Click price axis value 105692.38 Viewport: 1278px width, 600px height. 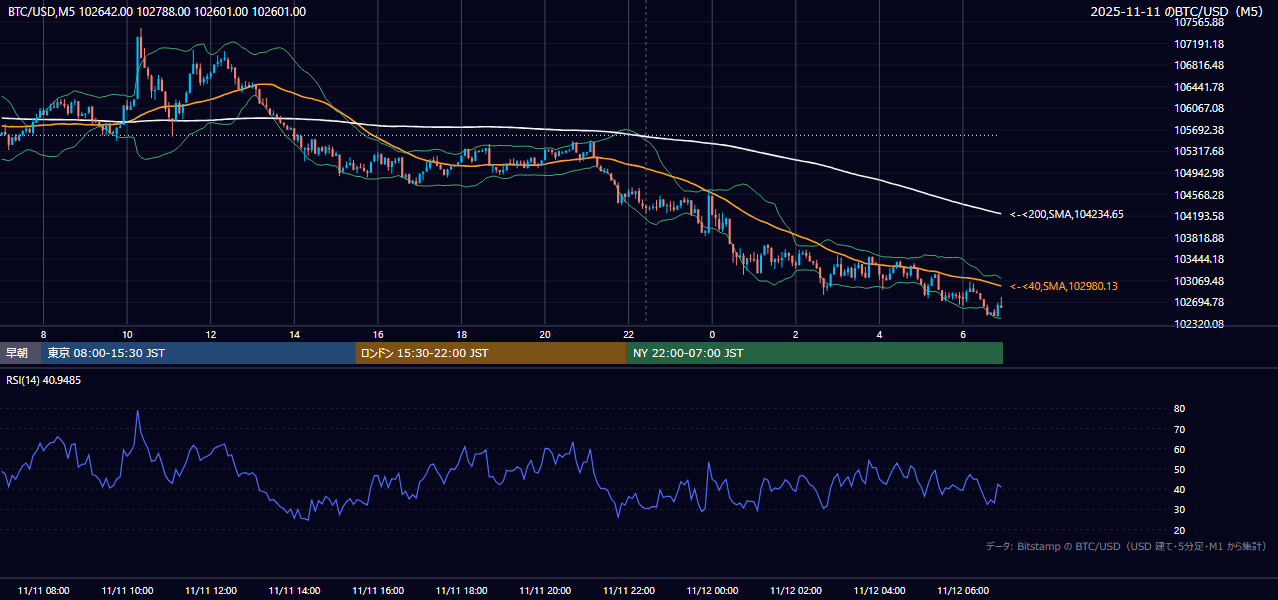pos(1199,130)
